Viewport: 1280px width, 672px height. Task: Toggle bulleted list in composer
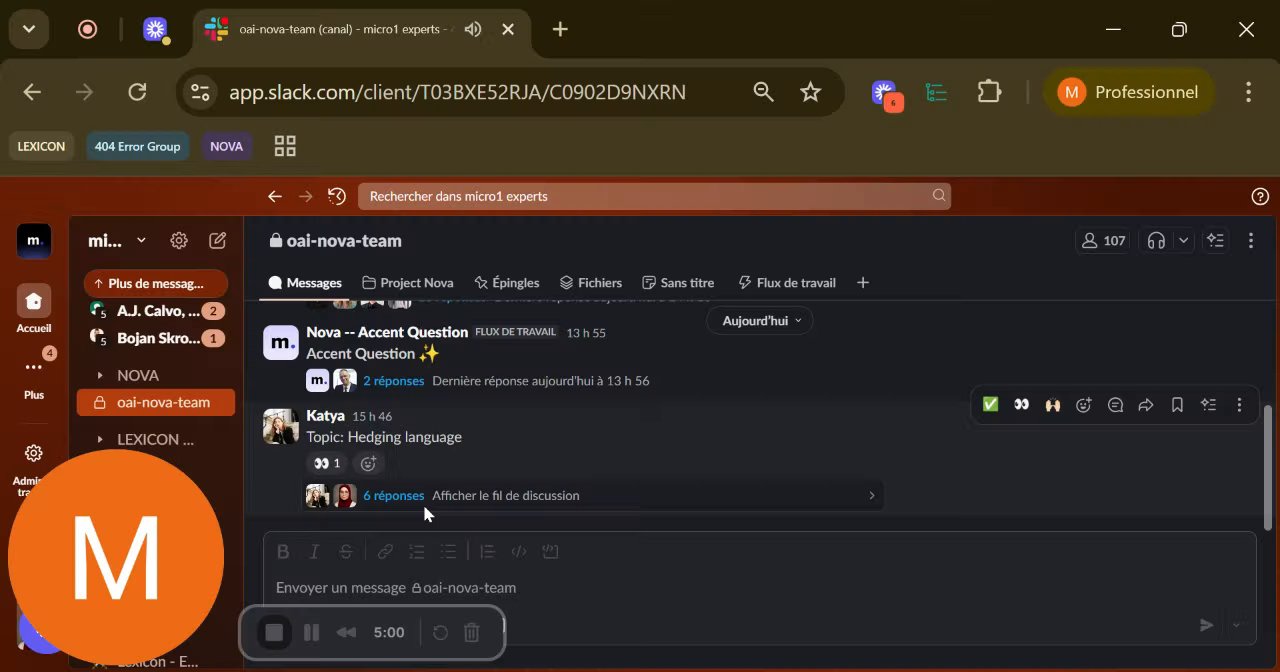pyautogui.click(x=448, y=551)
